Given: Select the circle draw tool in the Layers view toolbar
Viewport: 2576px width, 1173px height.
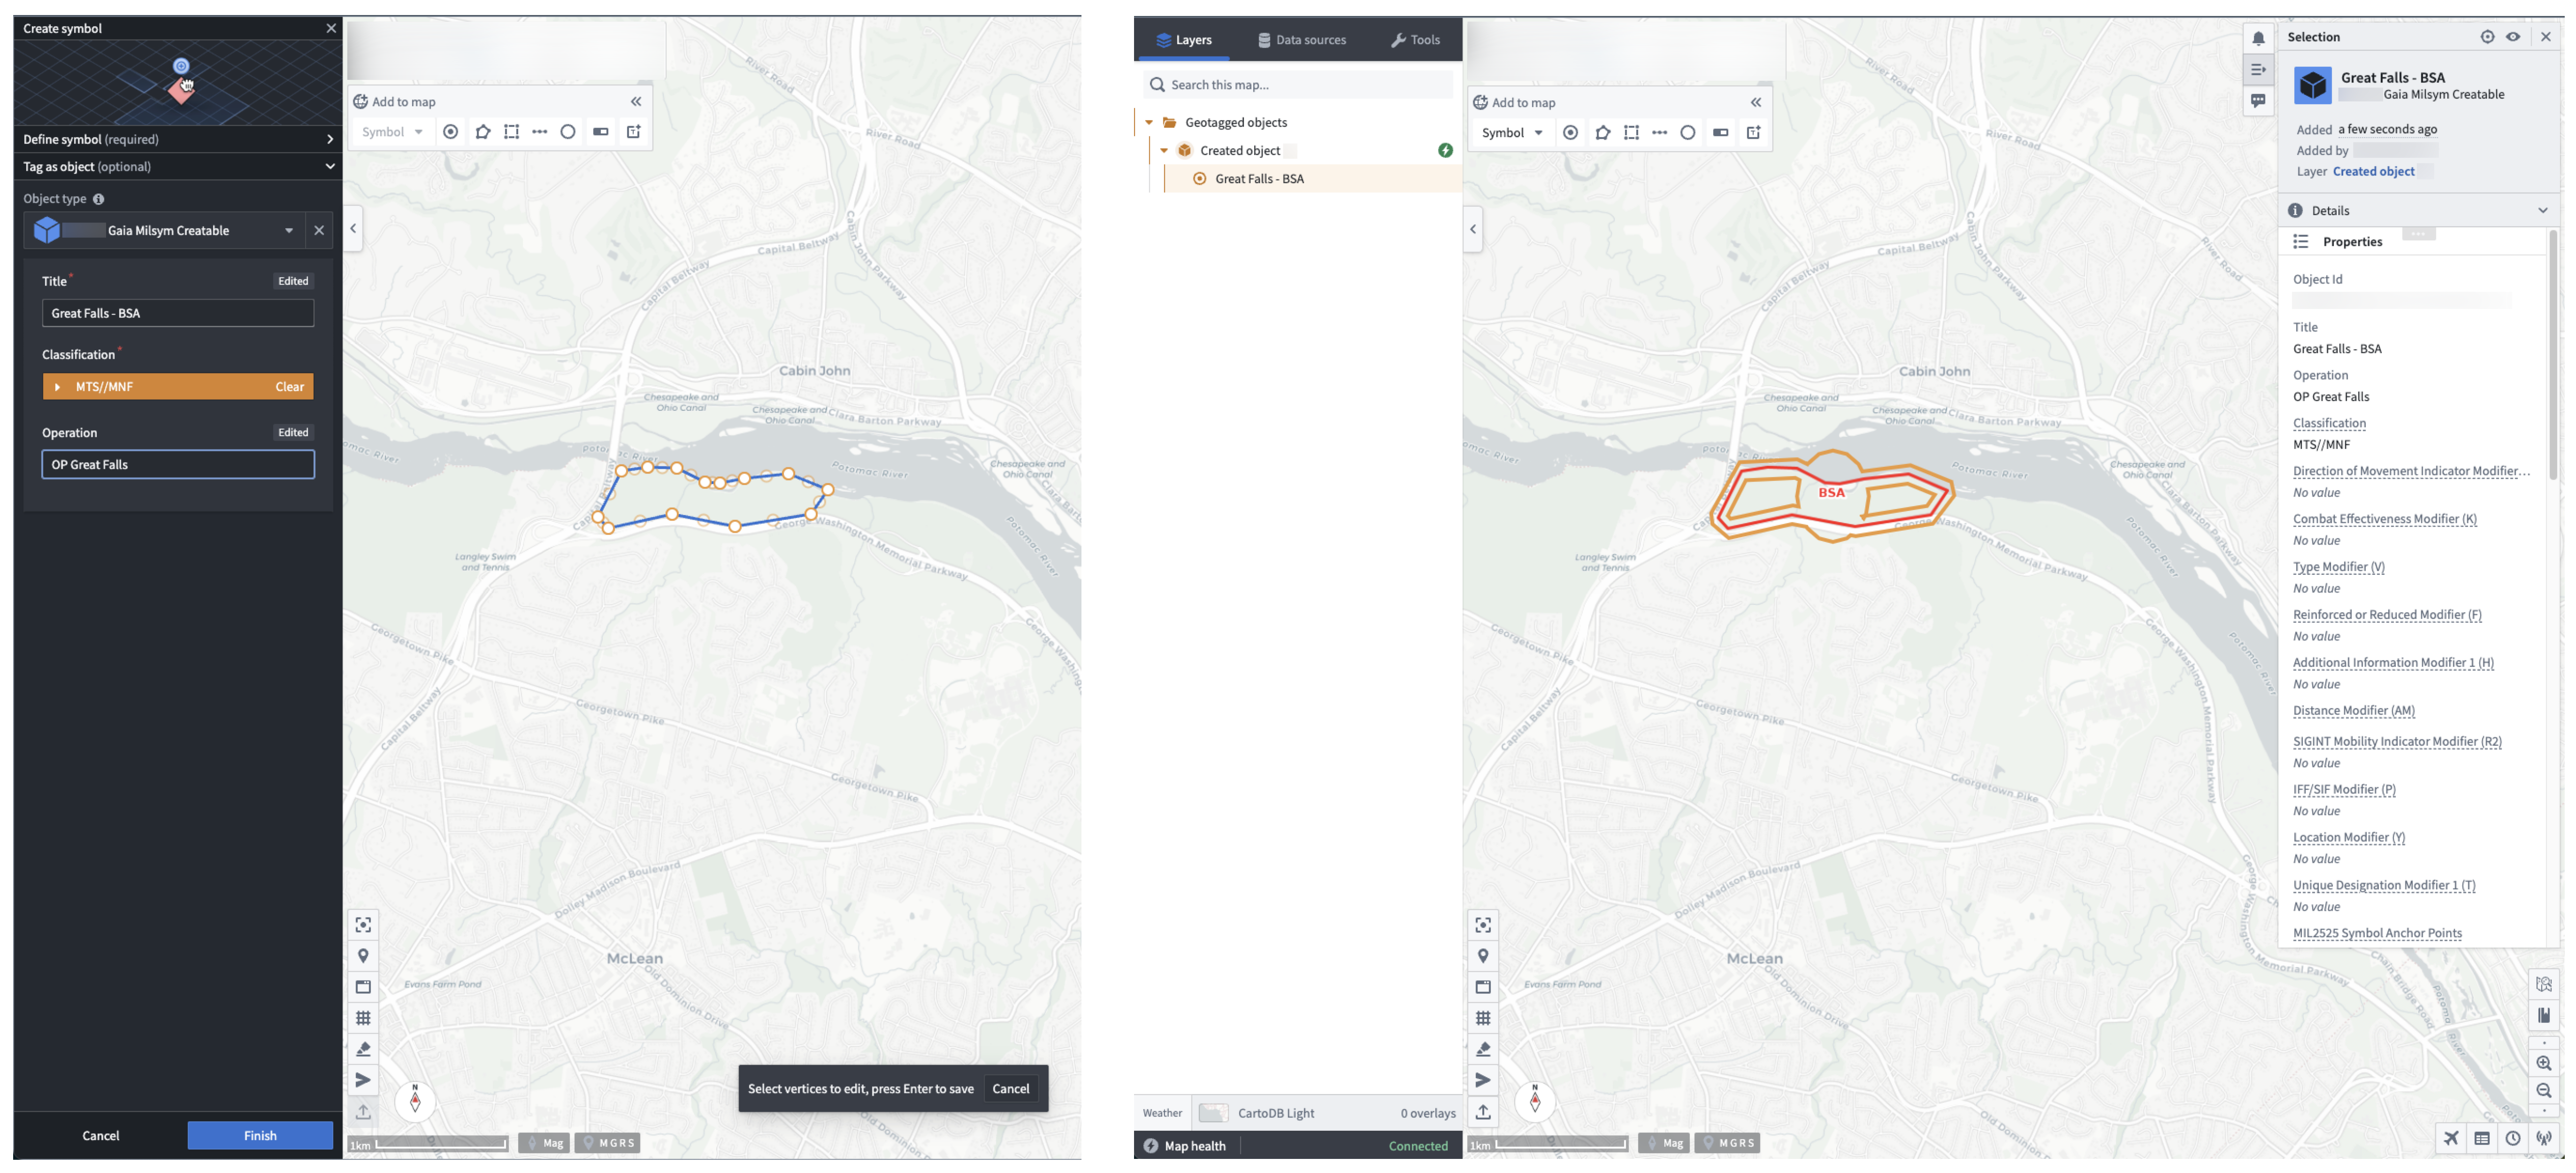Looking at the screenshot, I should [x=1687, y=132].
